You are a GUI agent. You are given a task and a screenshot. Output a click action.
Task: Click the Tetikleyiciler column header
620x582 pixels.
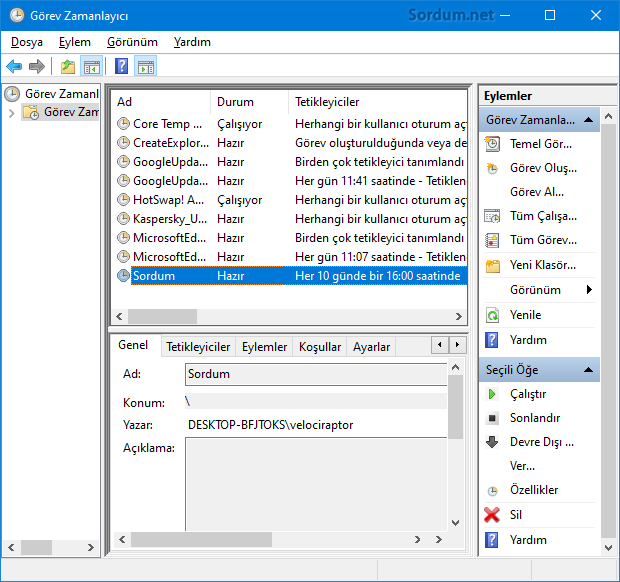pyautogui.click(x=378, y=102)
